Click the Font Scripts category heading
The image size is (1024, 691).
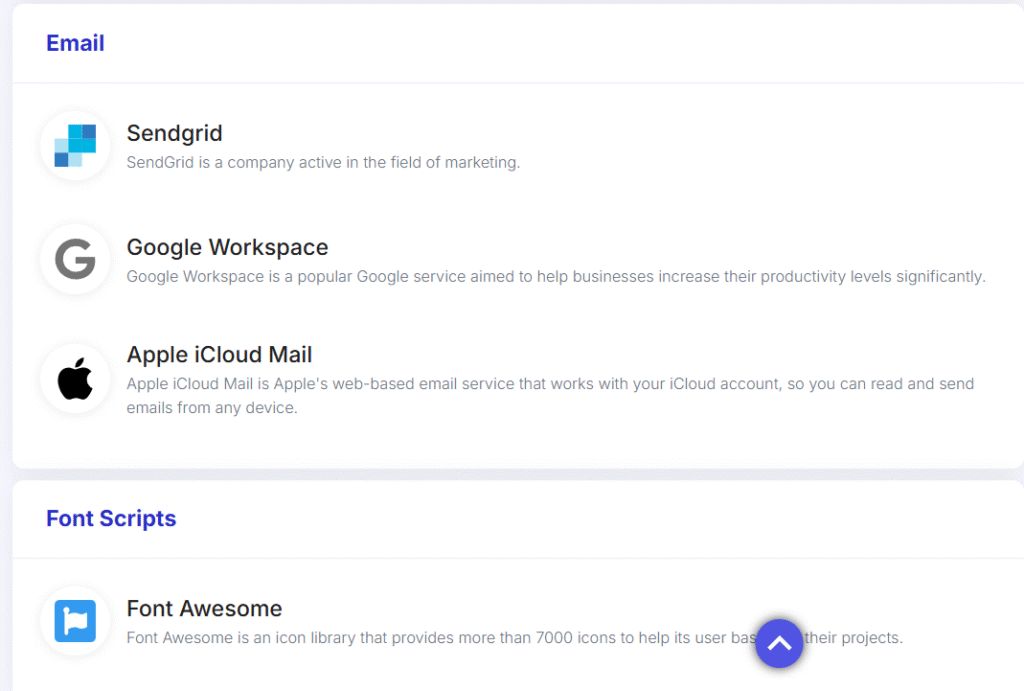[x=111, y=518]
